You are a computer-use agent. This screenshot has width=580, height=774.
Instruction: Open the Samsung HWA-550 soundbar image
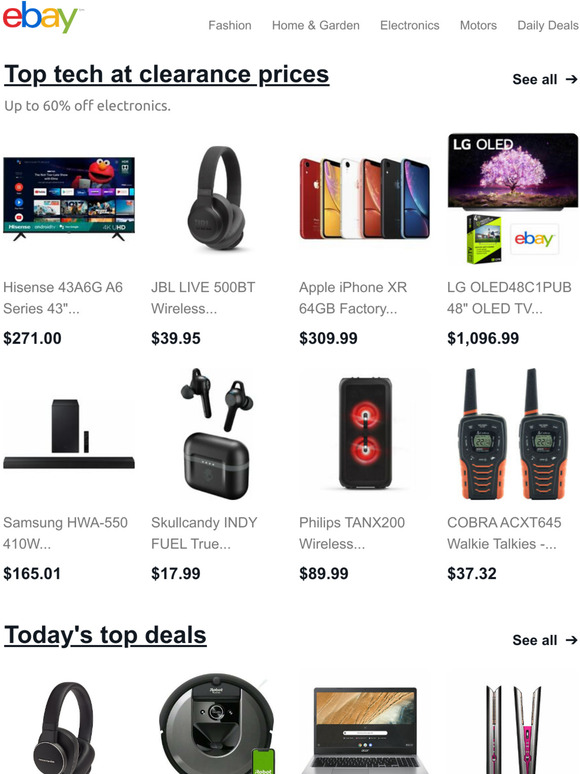69,433
